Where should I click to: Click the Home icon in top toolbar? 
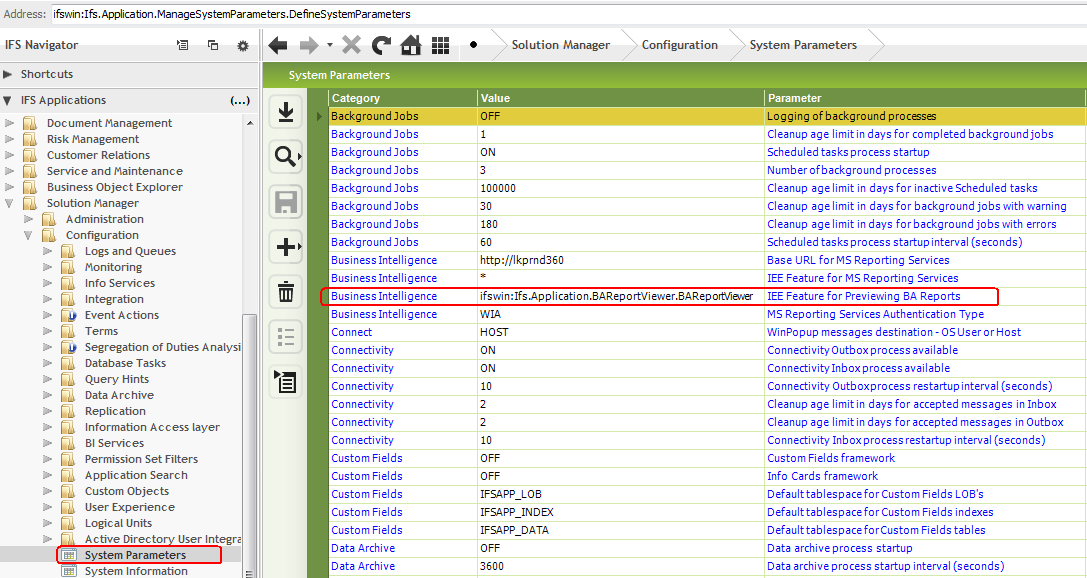click(x=410, y=45)
